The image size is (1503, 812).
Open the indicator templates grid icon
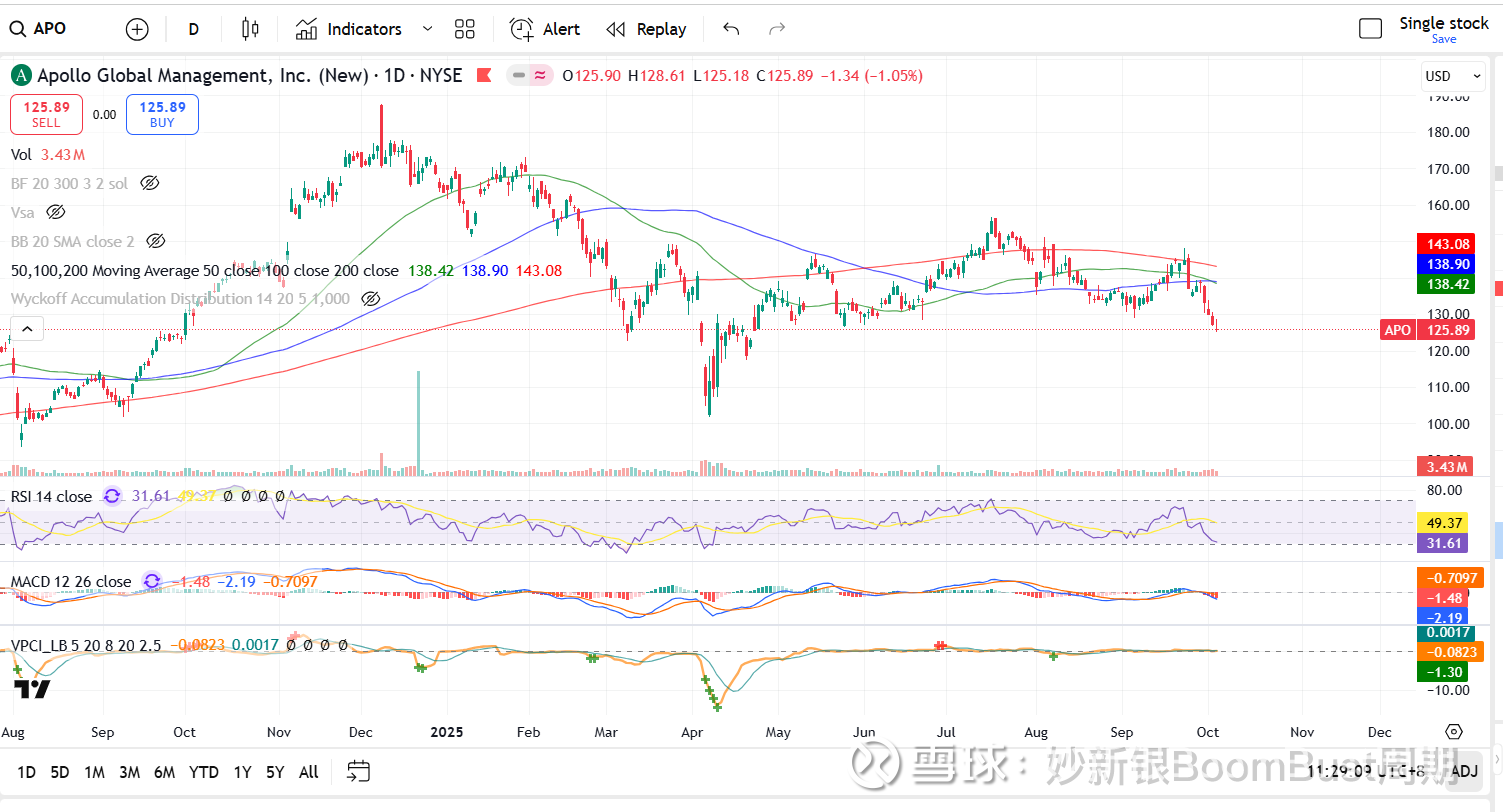click(464, 29)
